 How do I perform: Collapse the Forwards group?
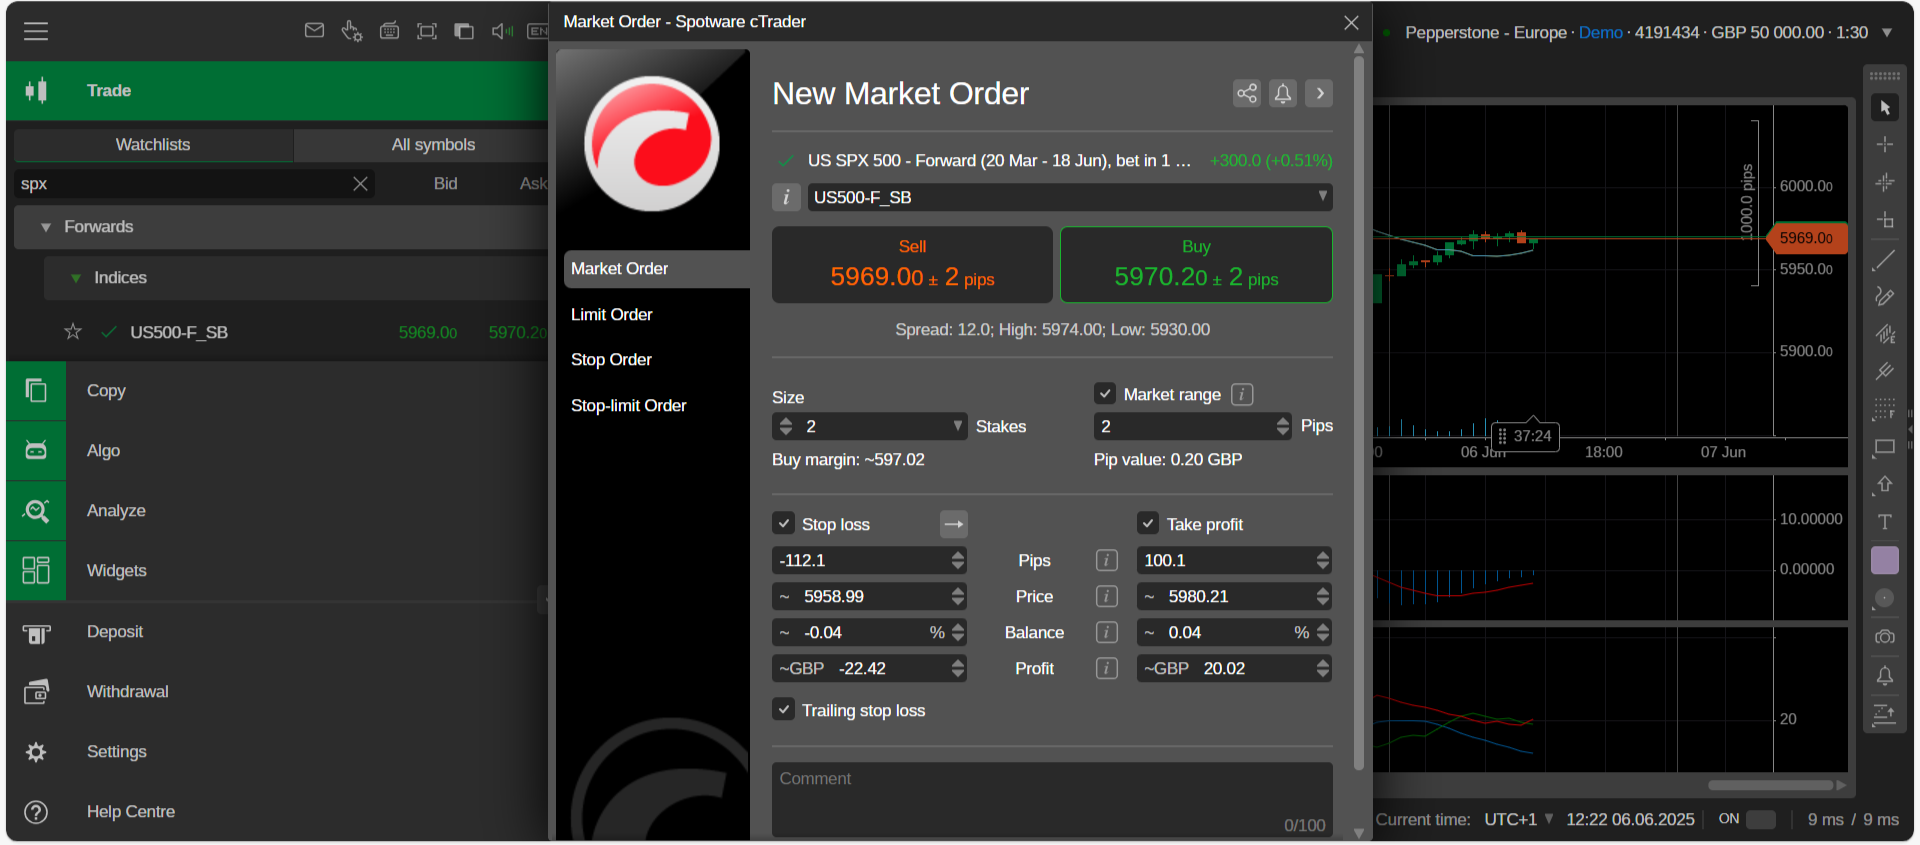pyautogui.click(x=45, y=227)
